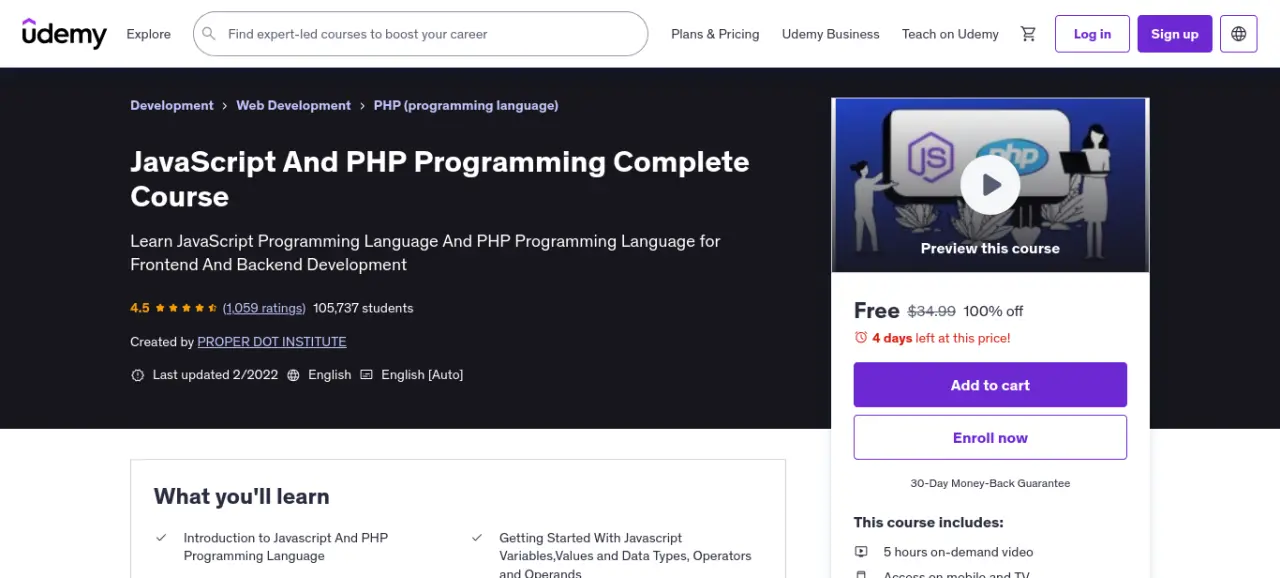Click the course star rating icons

pyautogui.click(x=186, y=308)
